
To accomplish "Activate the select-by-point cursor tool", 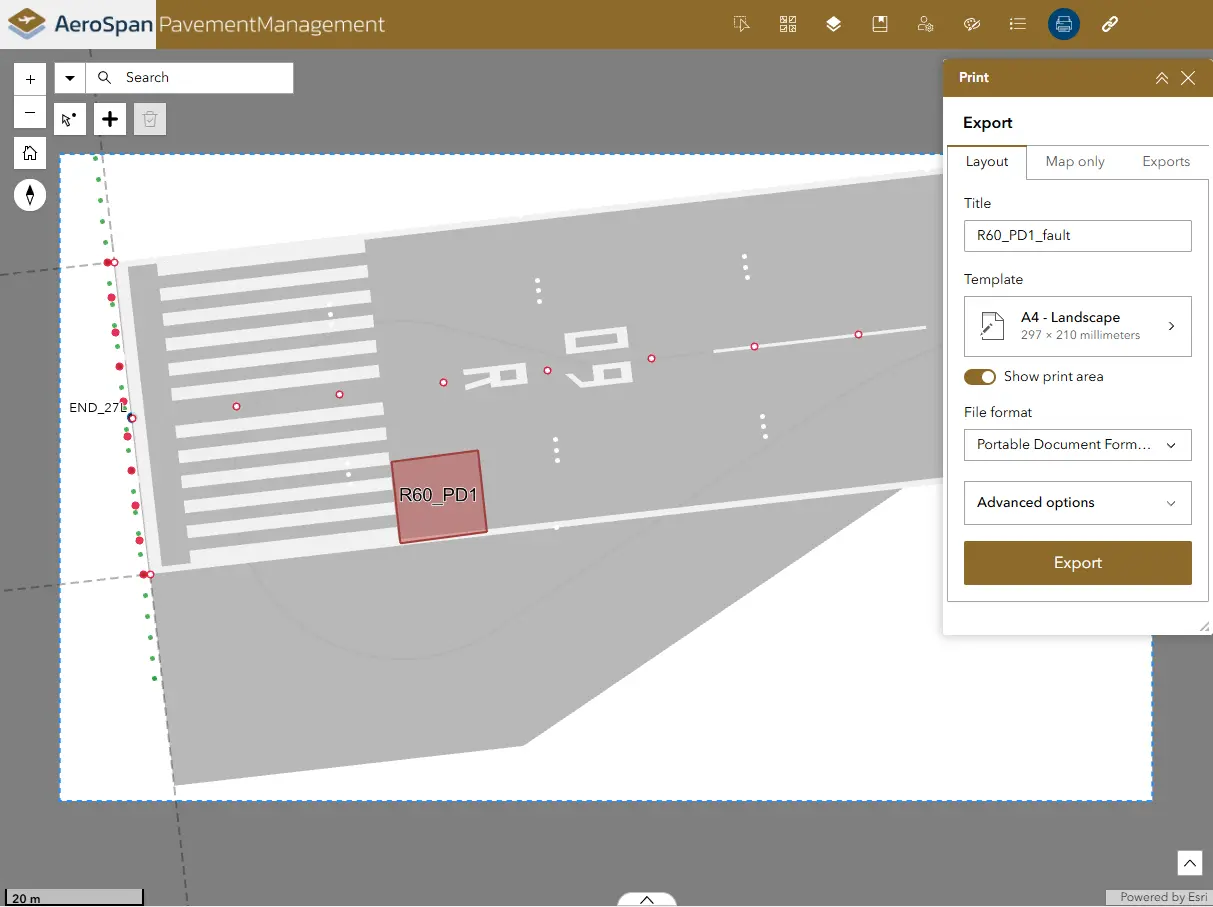I will (69, 119).
